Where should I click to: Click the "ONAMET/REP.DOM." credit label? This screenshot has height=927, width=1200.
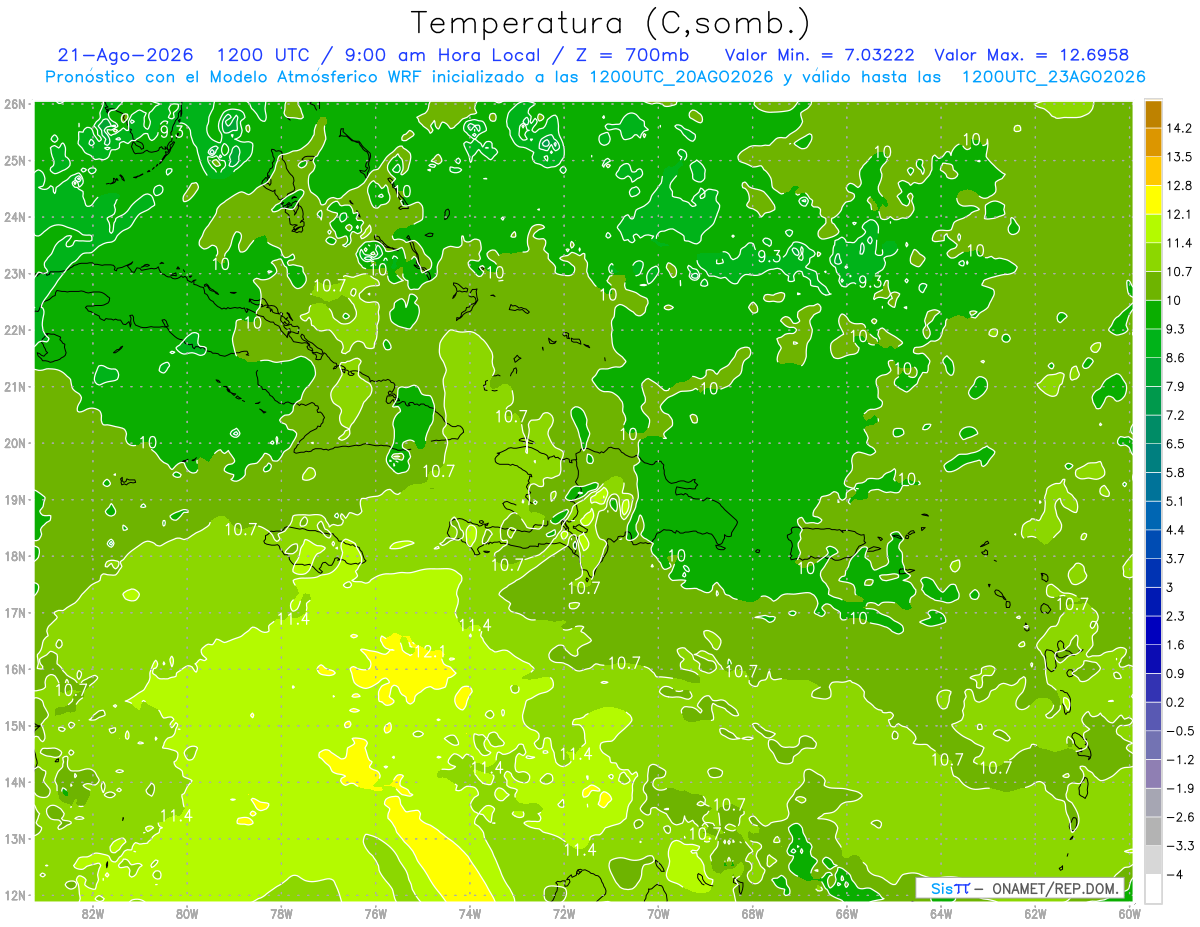point(1055,889)
